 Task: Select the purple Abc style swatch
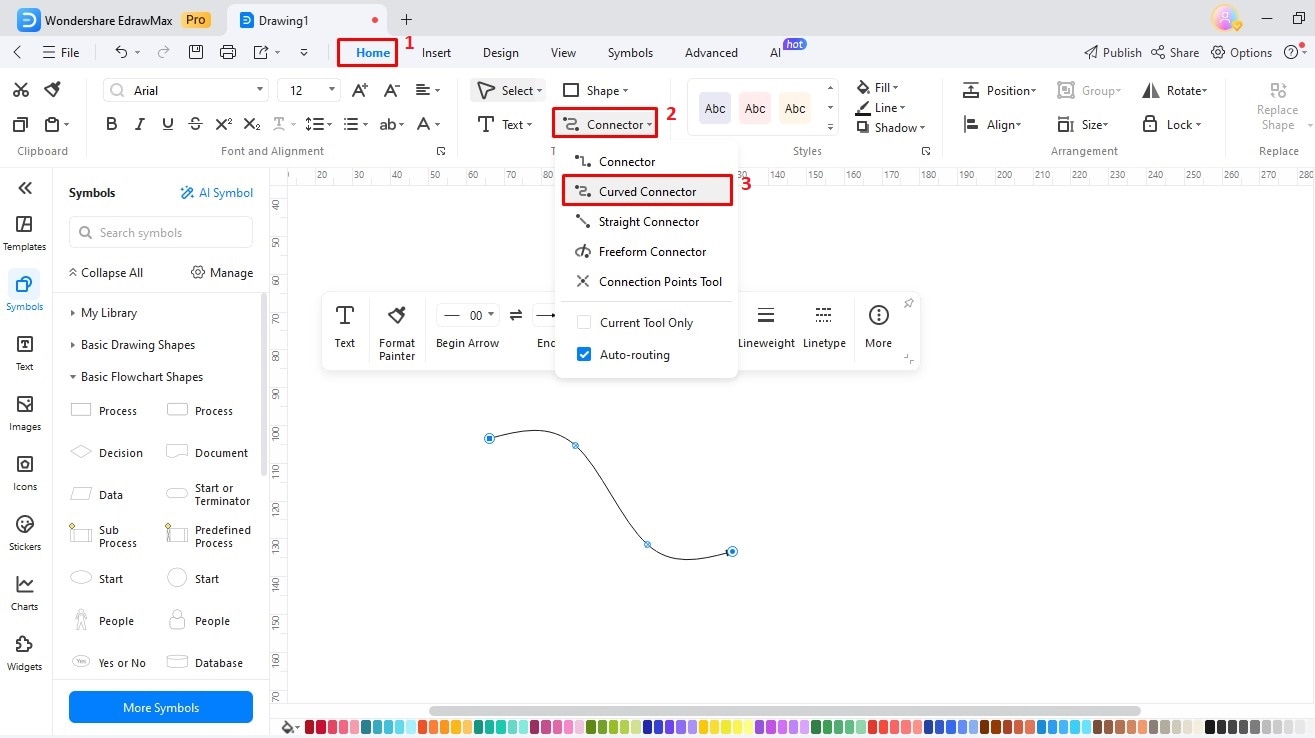tap(715, 108)
